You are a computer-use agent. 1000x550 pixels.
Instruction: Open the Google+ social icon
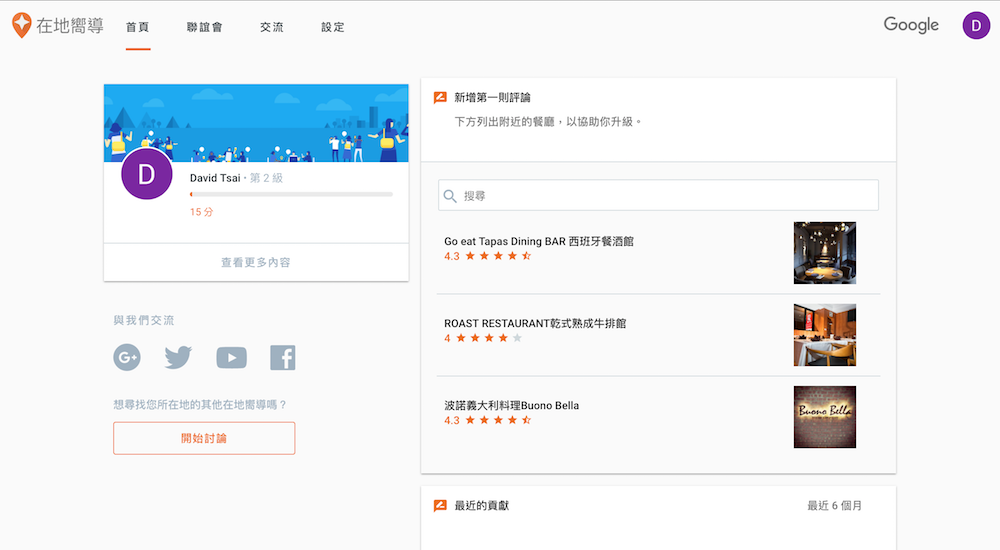pos(127,357)
